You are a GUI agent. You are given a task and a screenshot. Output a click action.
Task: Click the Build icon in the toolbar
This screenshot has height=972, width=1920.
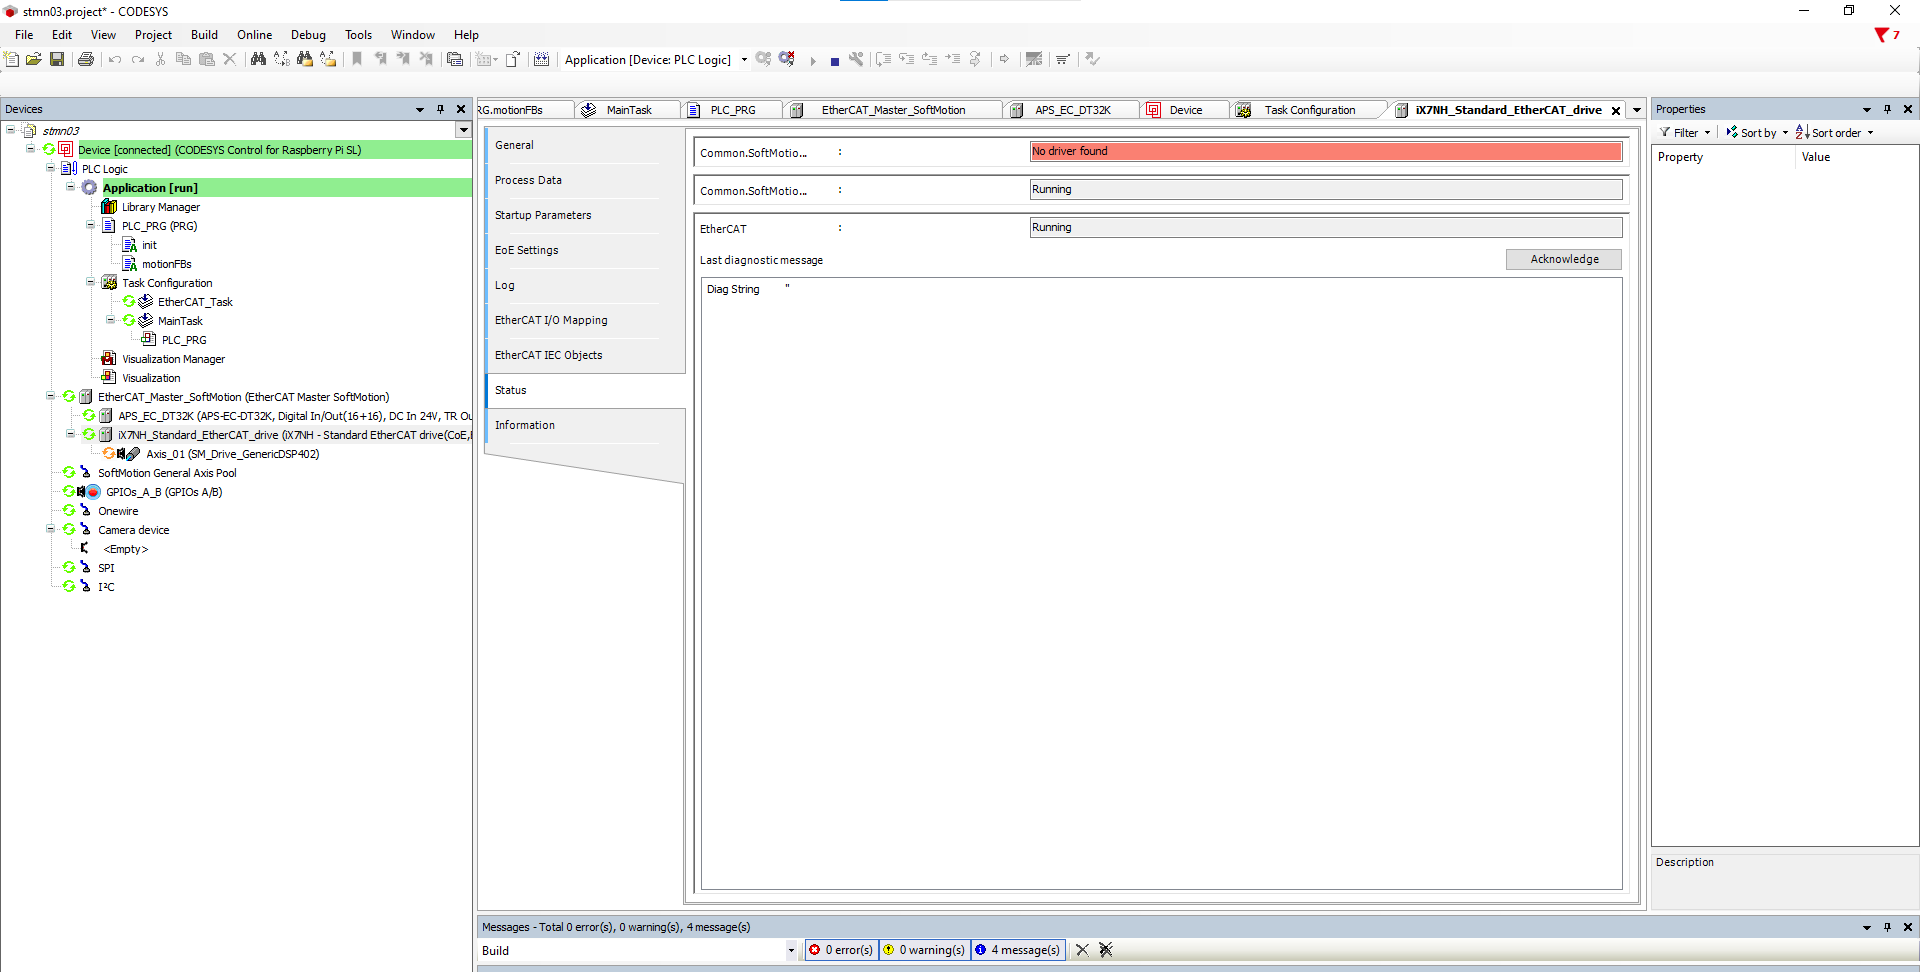[x=541, y=59]
